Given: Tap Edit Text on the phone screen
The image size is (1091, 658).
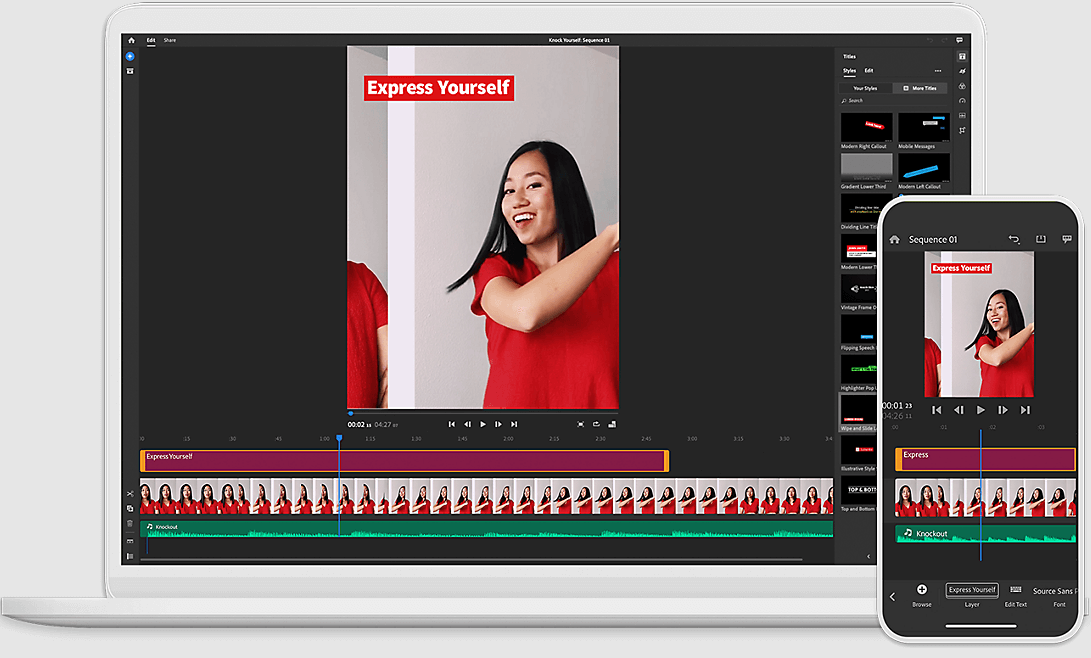Looking at the screenshot, I should pyautogui.click(x=1016, y=593).
